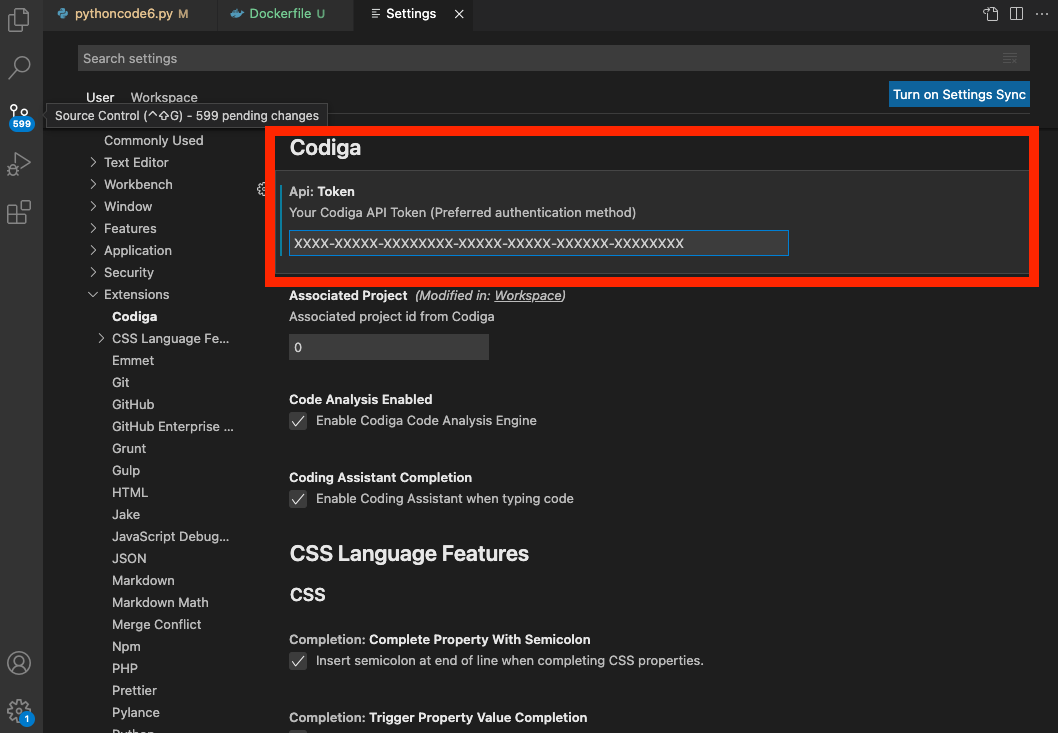
Task: Expand CSS Language Features tree item
Action: (101, 338)
